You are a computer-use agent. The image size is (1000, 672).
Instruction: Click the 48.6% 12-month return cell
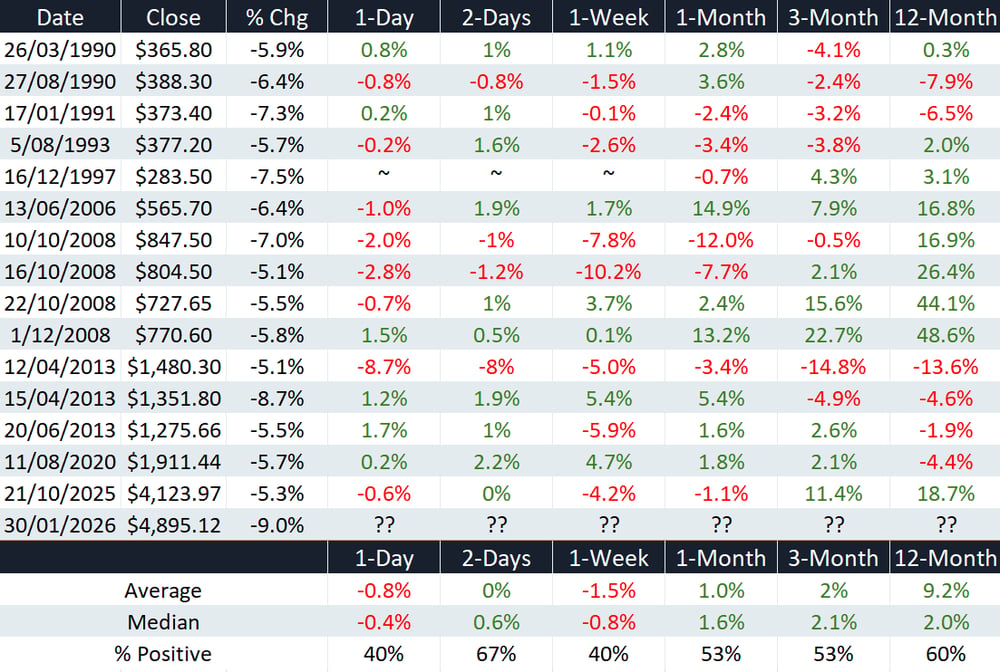point(945,335)
